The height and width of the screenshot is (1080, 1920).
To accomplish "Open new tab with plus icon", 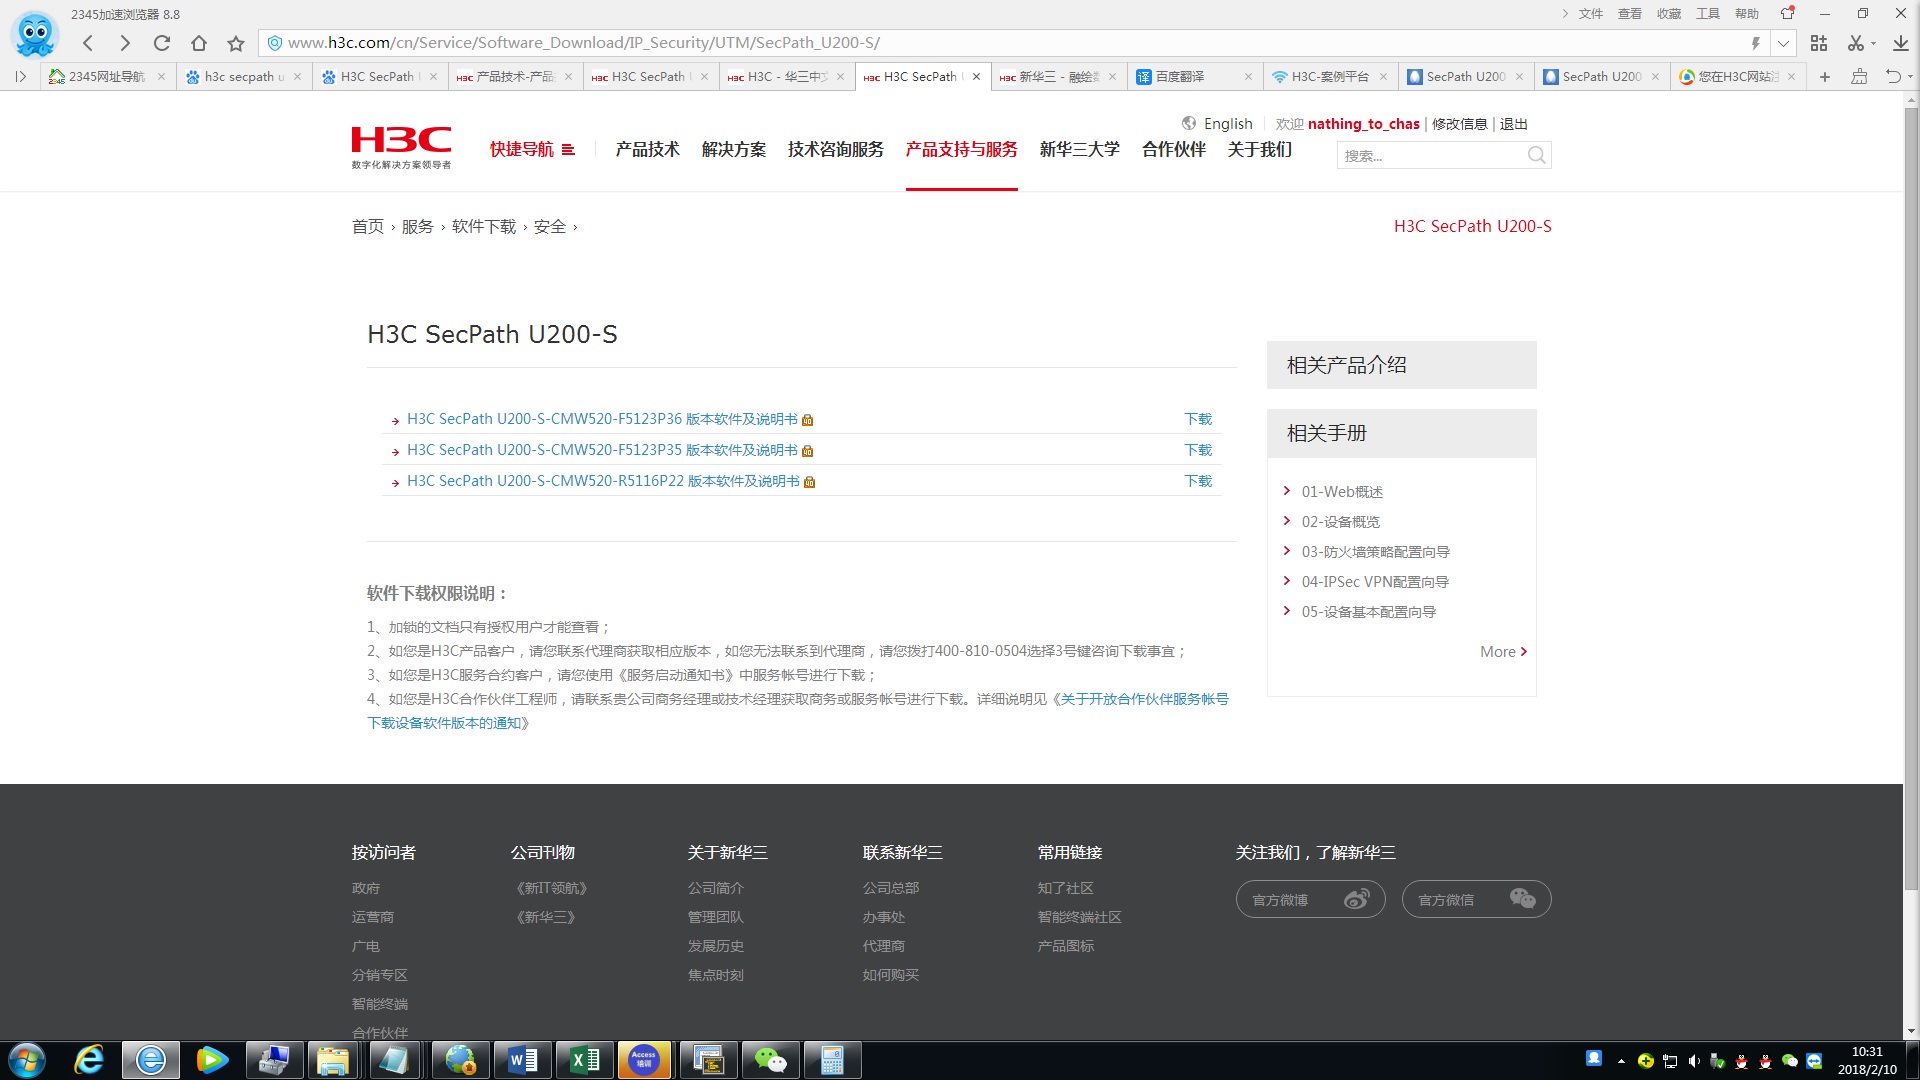I will [1824, 77].
